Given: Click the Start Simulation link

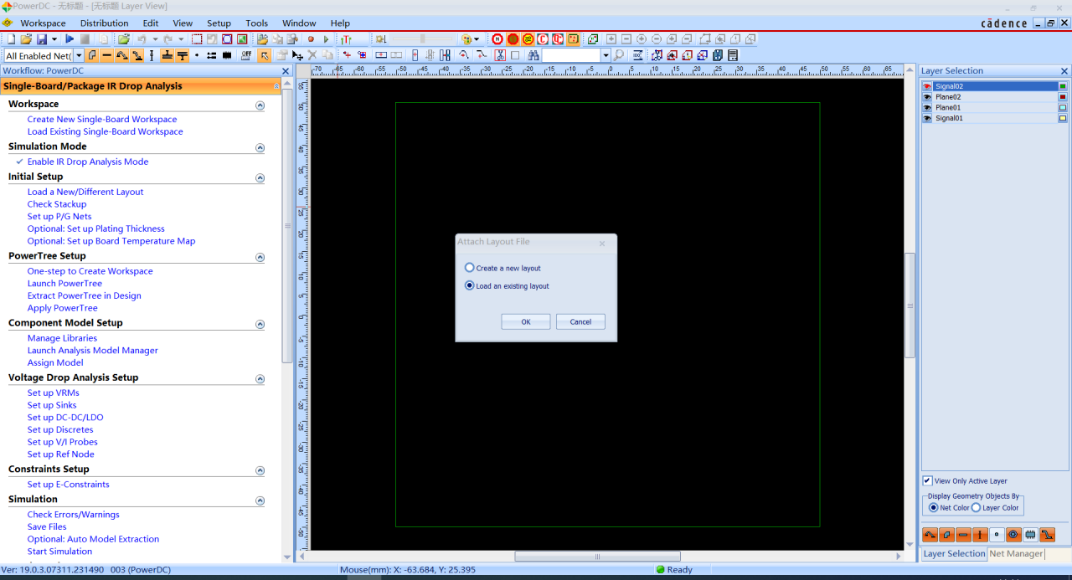Looking at the screenshot, I should [59, 551].
